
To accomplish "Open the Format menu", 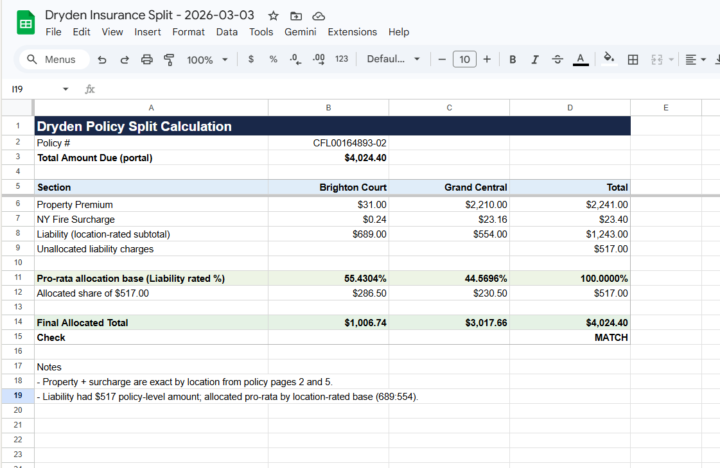I will [x=188, y=32].
